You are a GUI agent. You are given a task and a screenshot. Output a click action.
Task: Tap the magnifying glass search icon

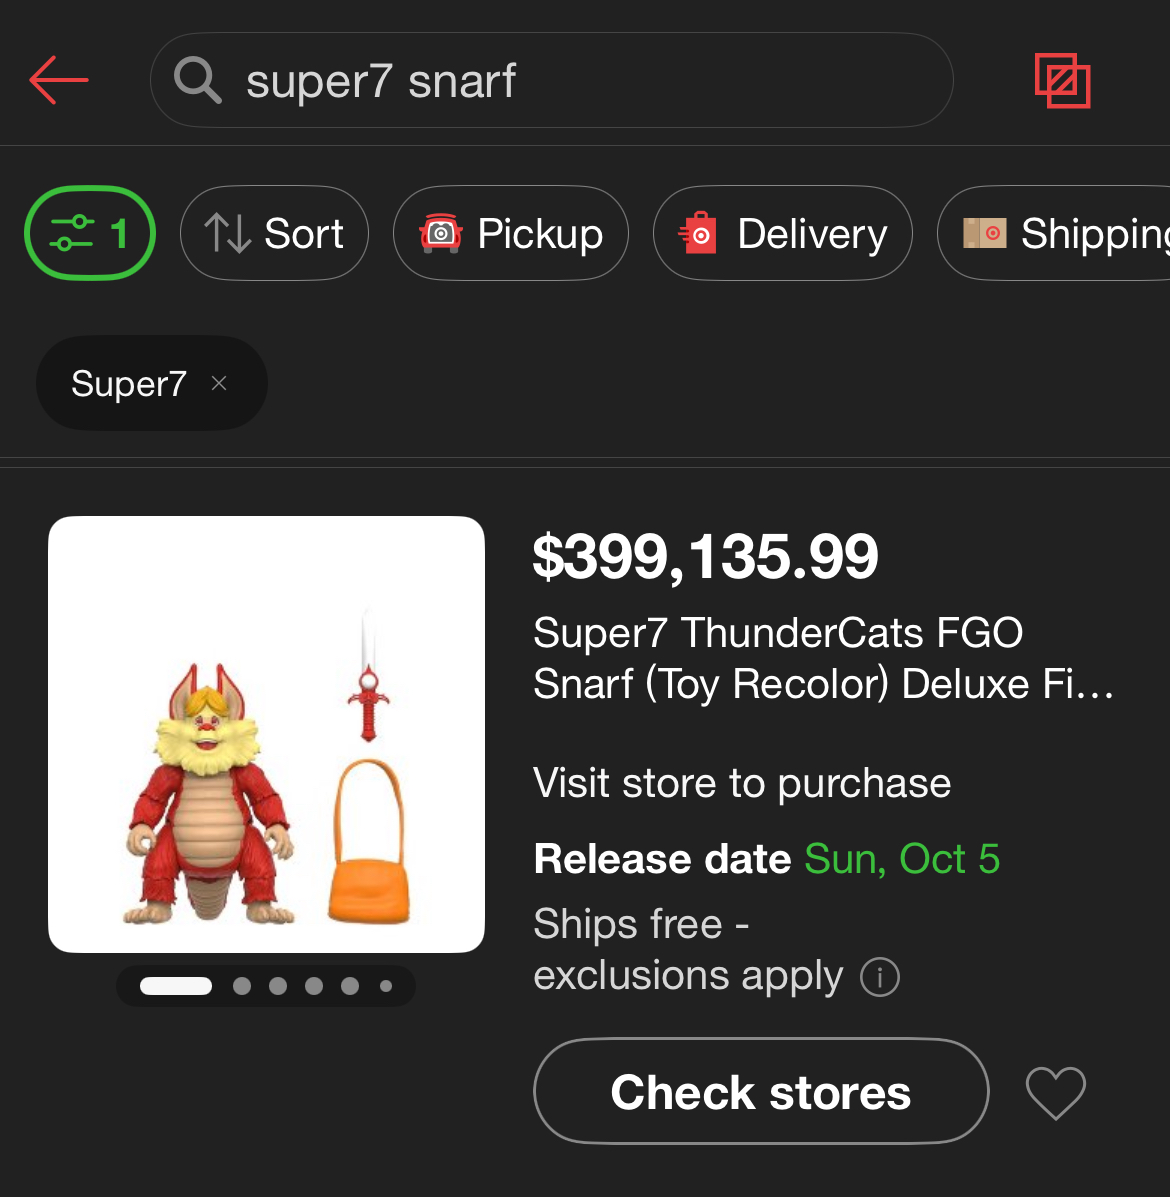(x=197, y=80)
